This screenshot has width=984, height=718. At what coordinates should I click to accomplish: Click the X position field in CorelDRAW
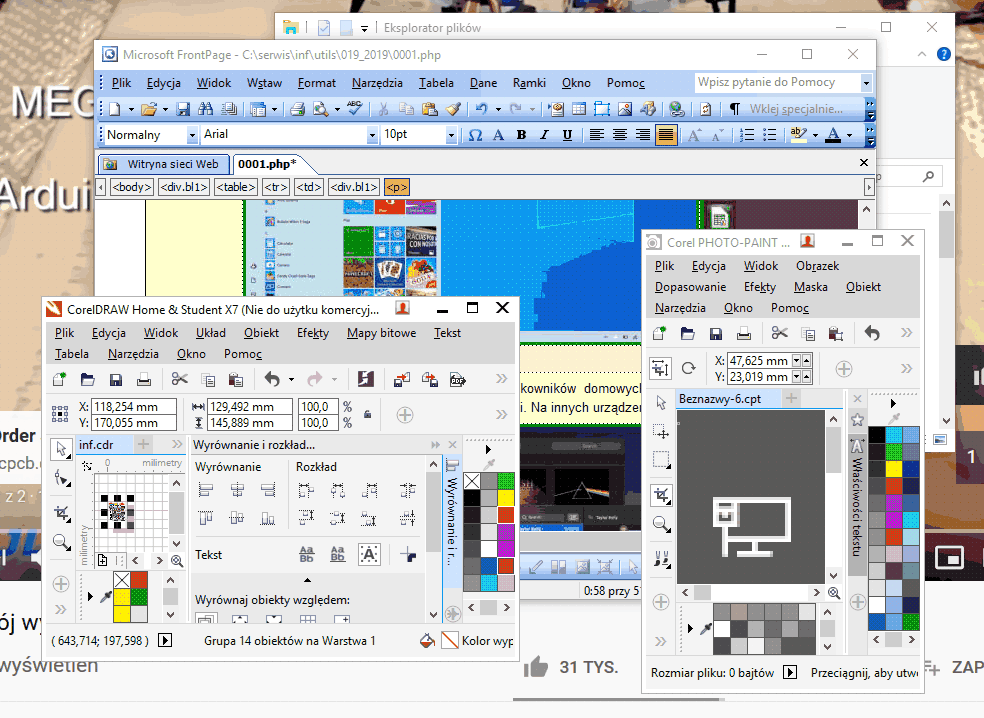click(x=134, y=407)
